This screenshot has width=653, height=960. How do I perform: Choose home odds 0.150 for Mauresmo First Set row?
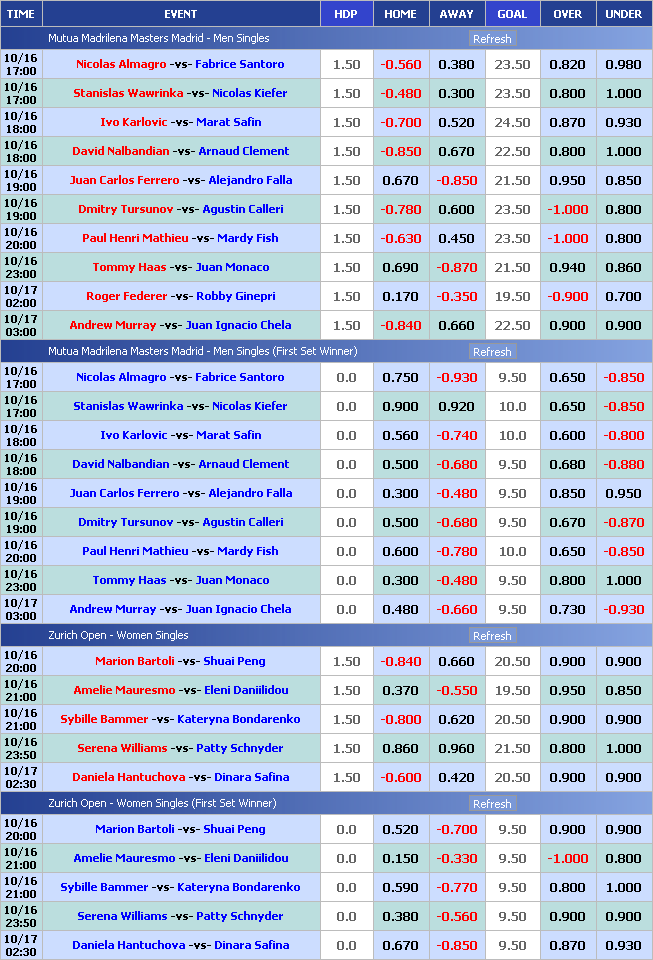pos(400,858)
